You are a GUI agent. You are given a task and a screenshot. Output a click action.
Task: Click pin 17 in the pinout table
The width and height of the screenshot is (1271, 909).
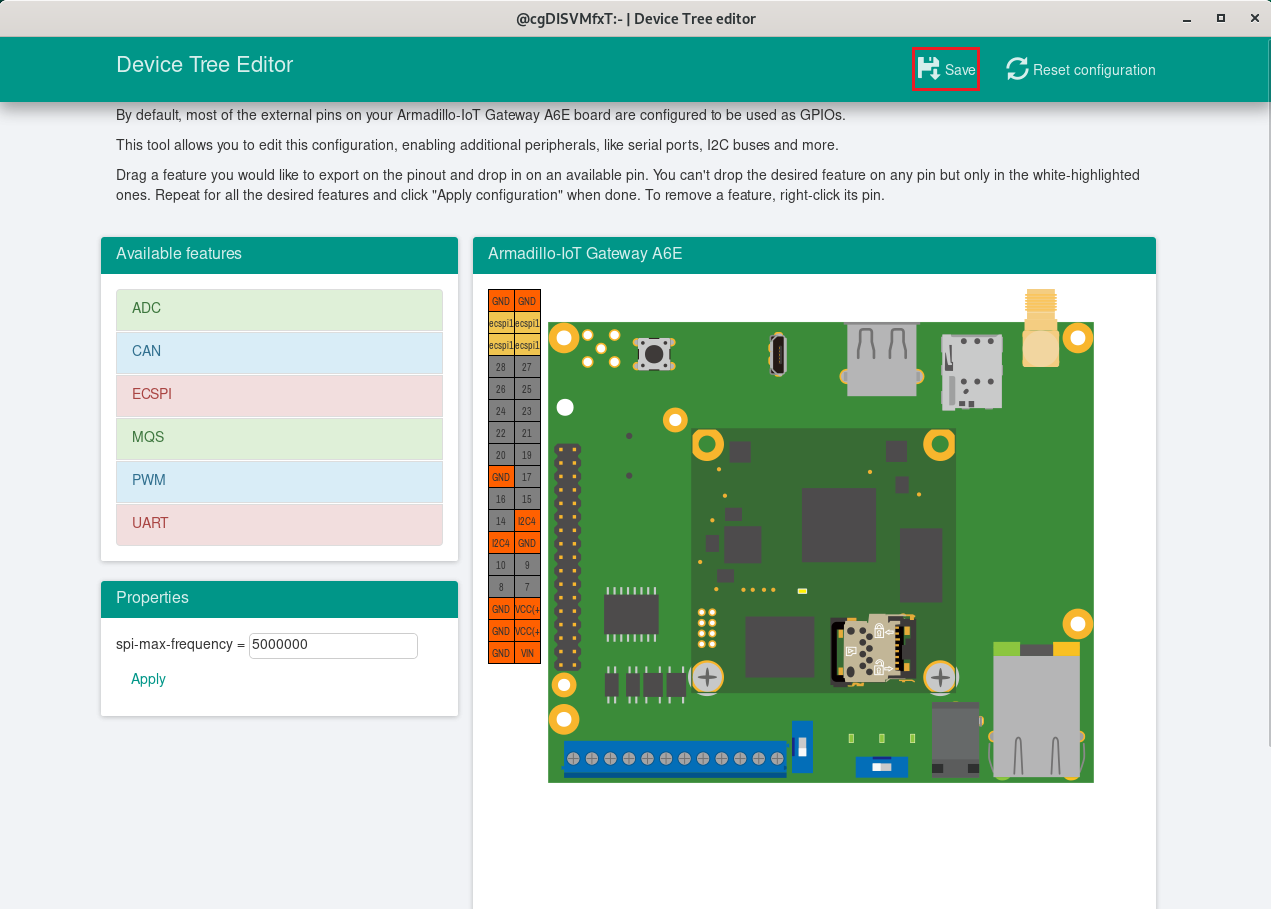point(527,478)
